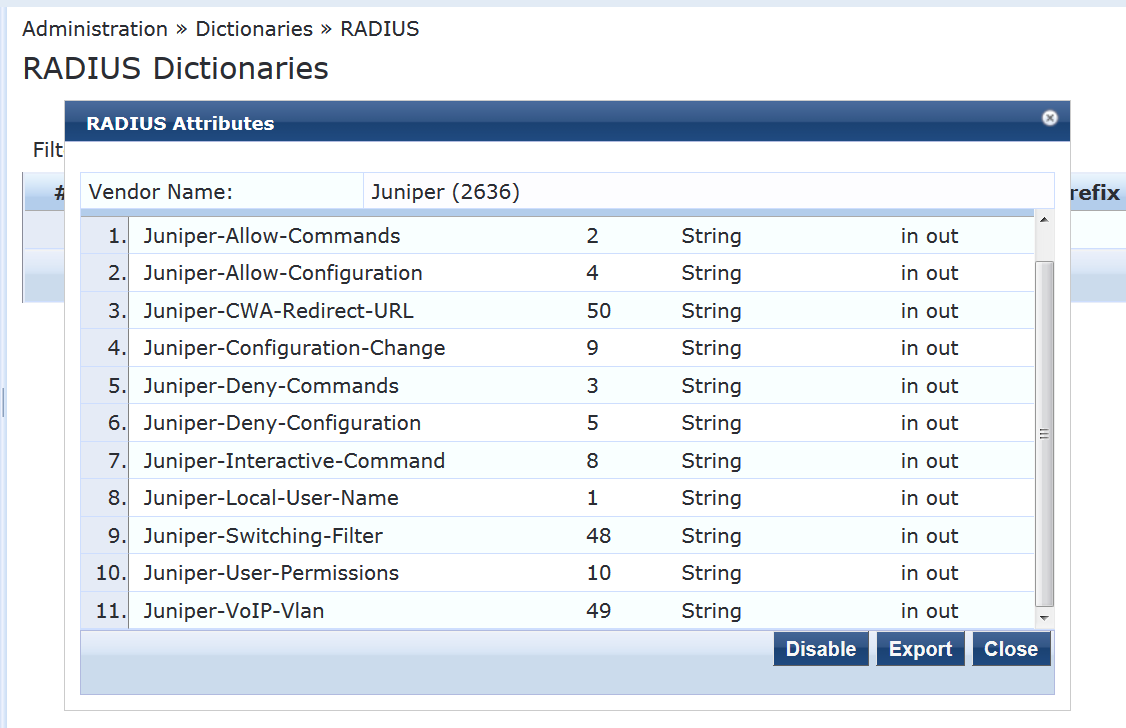
Task: Select the Juniper-Allow-Commands attribute row
Action: (272, 236)
